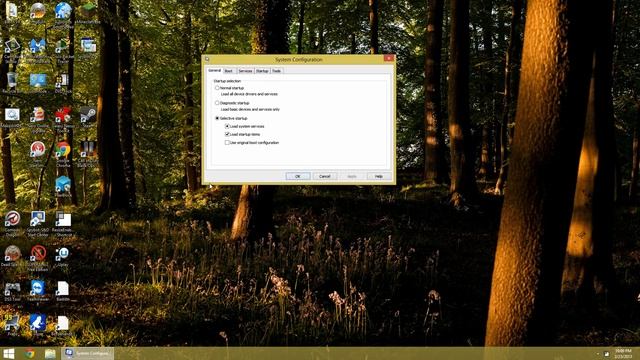Switch to the Boot tab
The image size is (640, 360).
229,71
